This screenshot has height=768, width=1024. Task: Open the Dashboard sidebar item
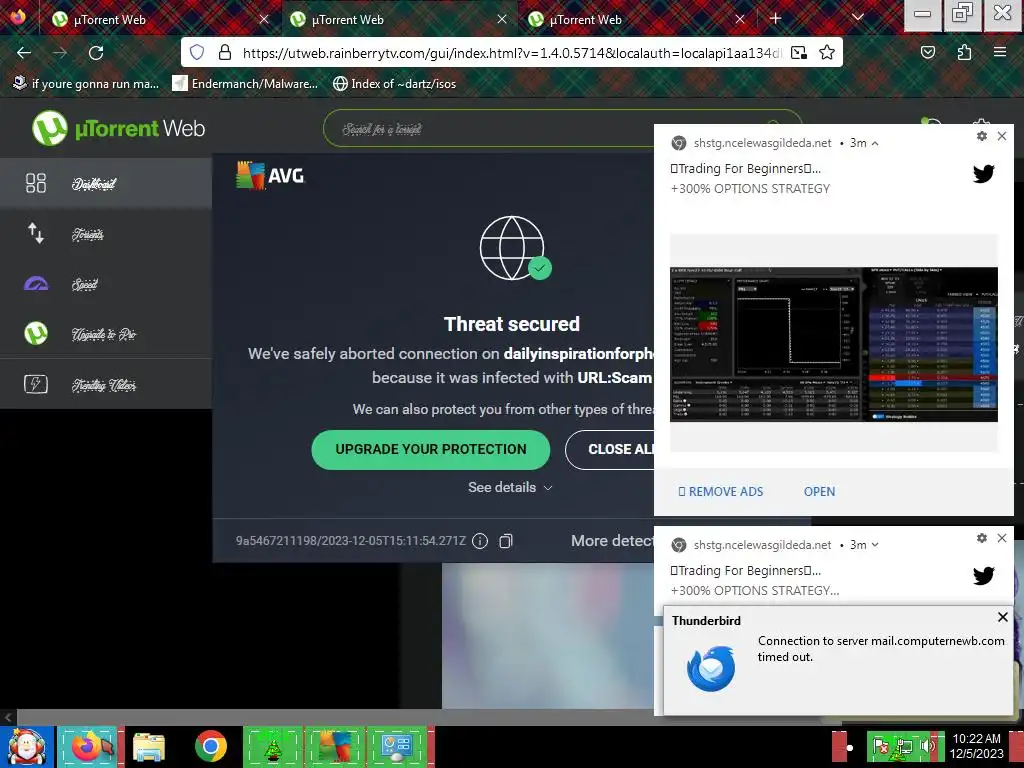(106, 184)
